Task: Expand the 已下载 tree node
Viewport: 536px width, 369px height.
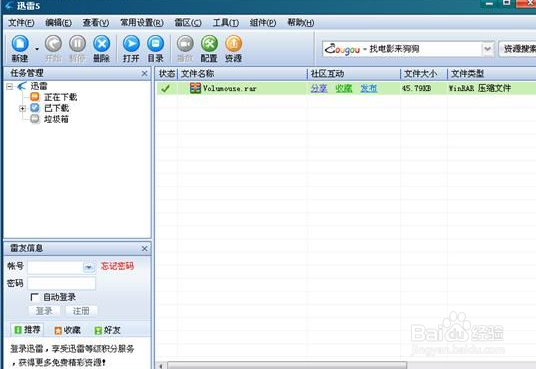Action: pyautogui.click(x=23, y=108)
